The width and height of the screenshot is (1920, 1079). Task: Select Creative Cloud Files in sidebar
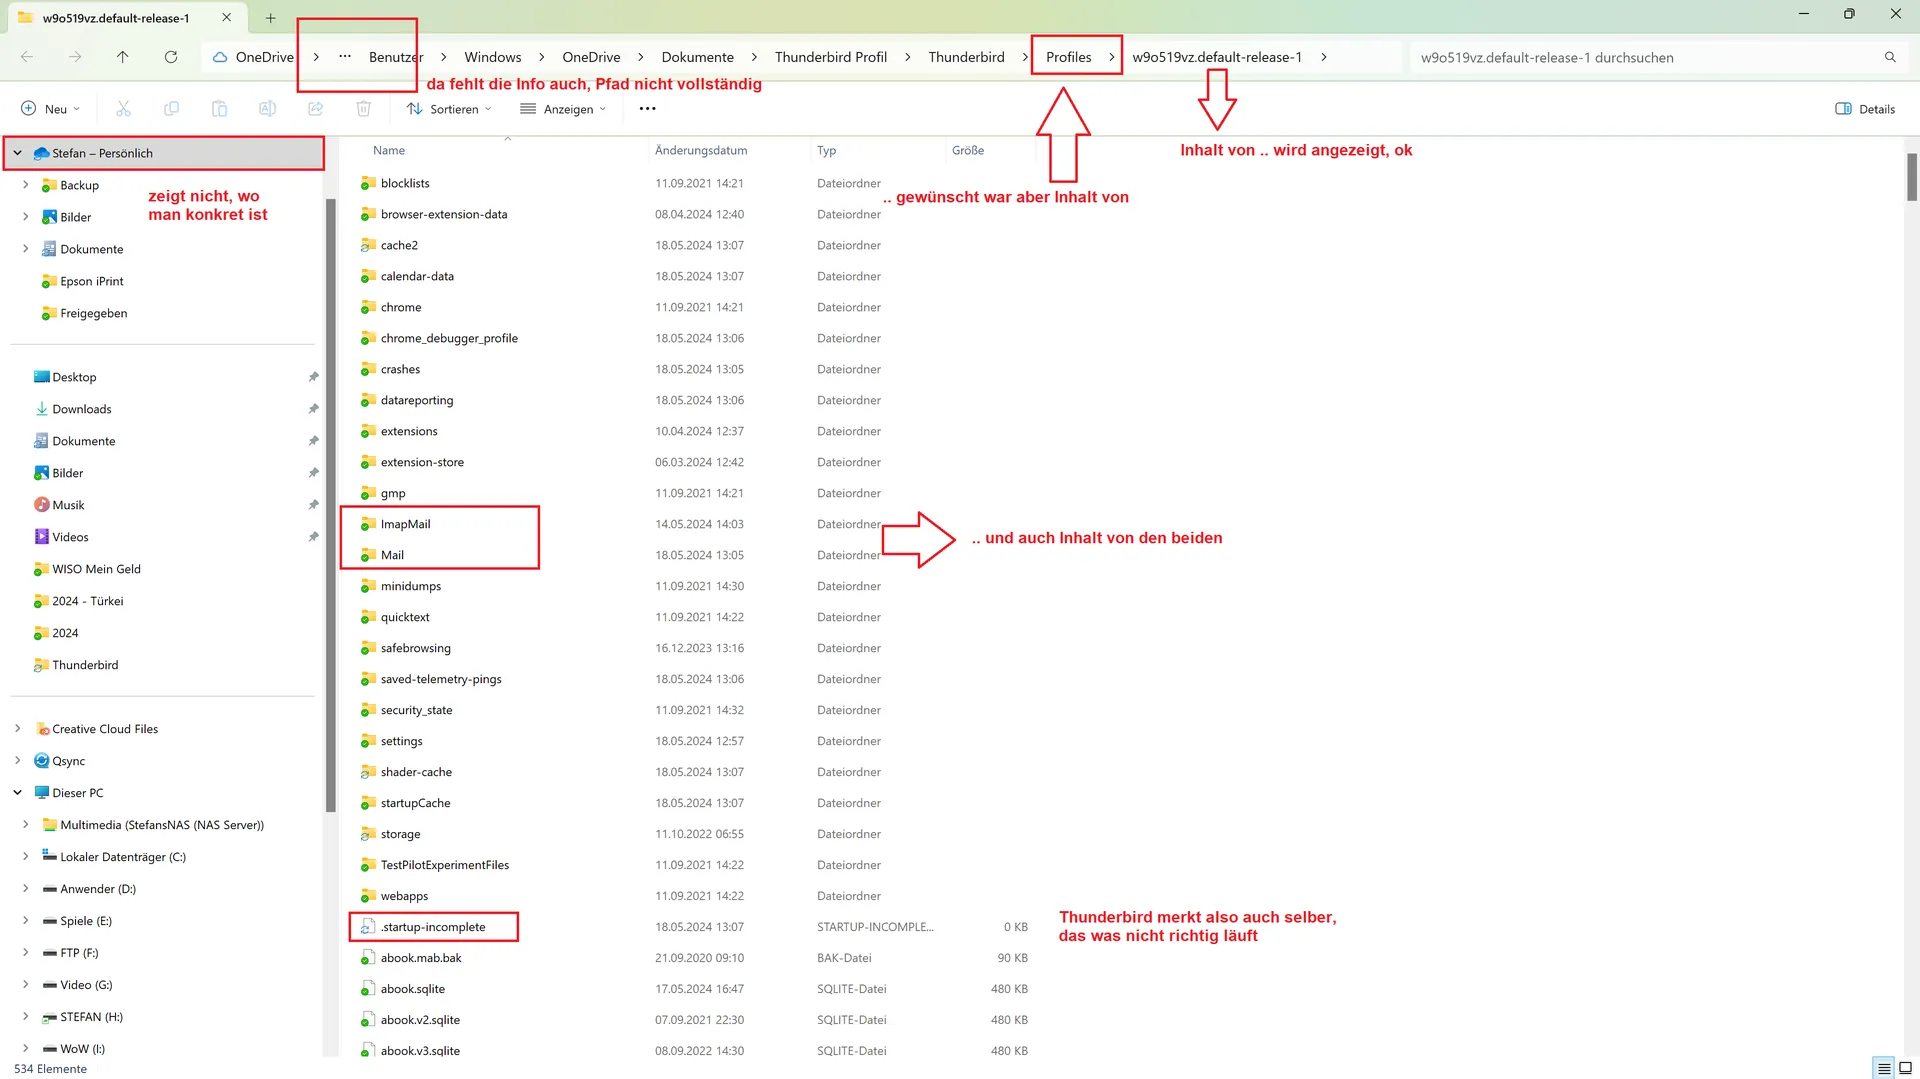coord(105,729)
